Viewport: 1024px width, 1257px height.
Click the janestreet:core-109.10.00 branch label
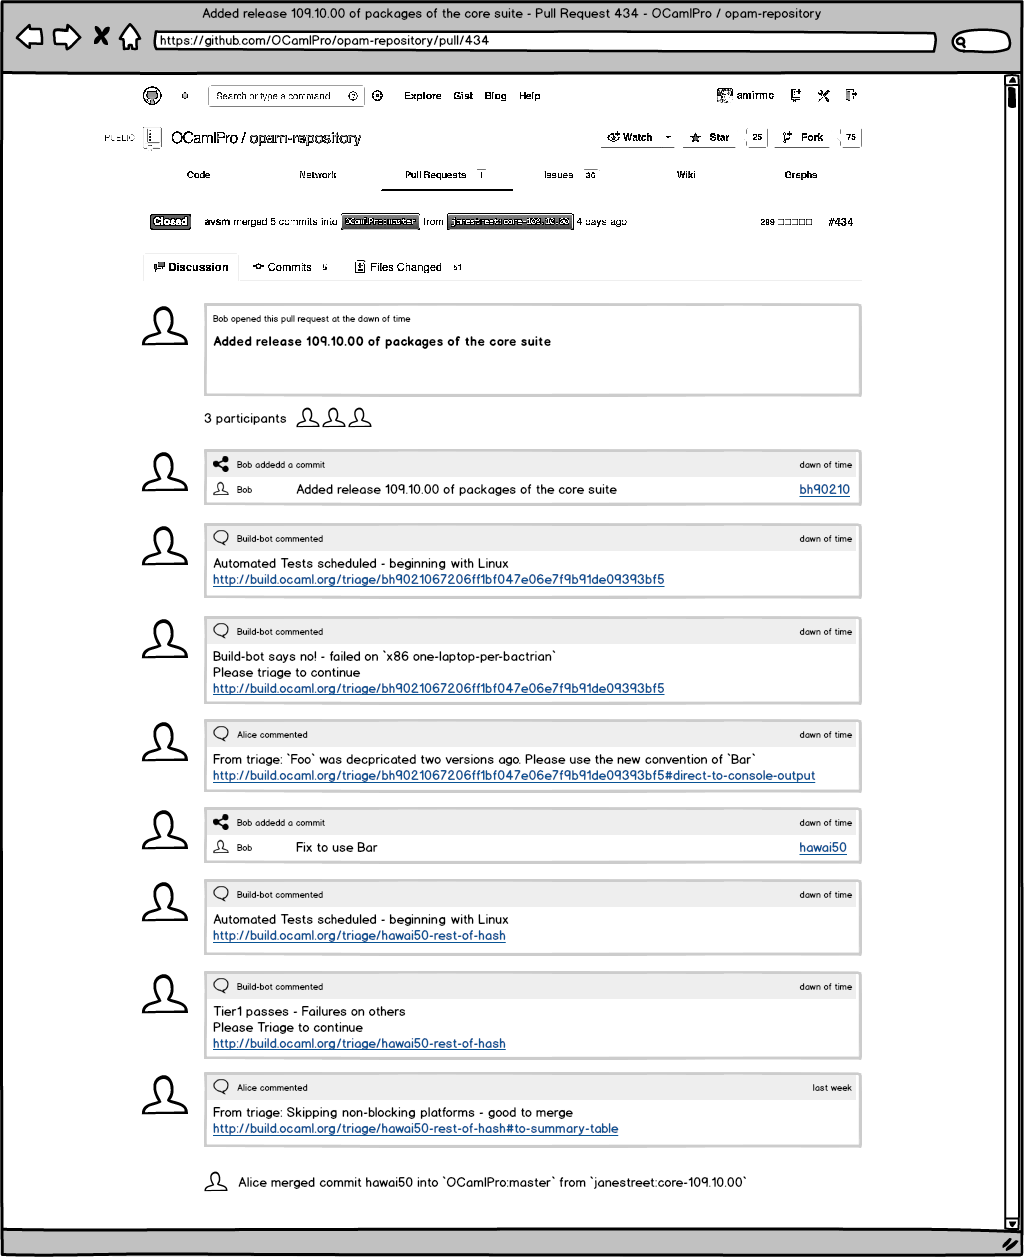[x=510, y=222]
